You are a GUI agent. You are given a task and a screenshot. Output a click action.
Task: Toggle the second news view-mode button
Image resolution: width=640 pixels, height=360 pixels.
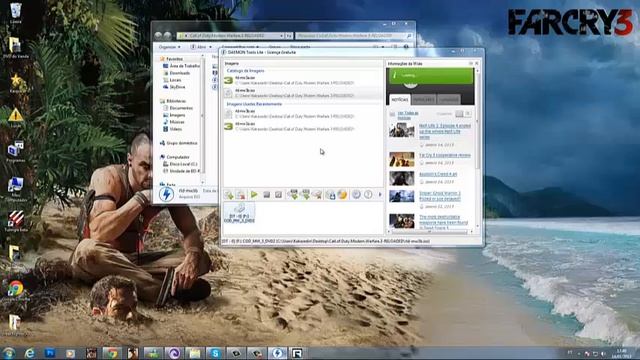click(468, 113)
